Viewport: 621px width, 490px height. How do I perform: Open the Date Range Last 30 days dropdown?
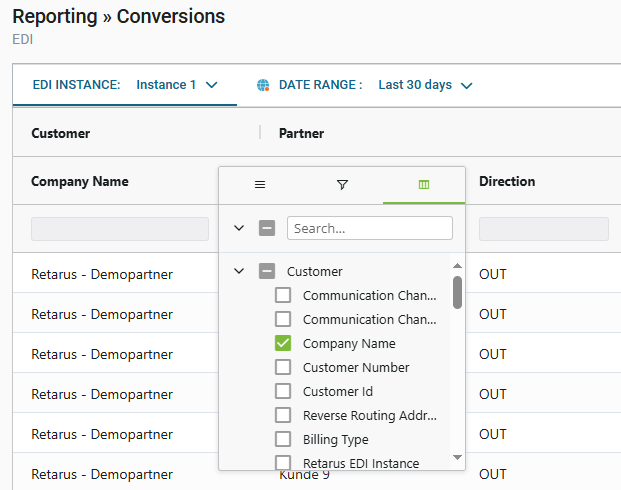pos(425,85)
